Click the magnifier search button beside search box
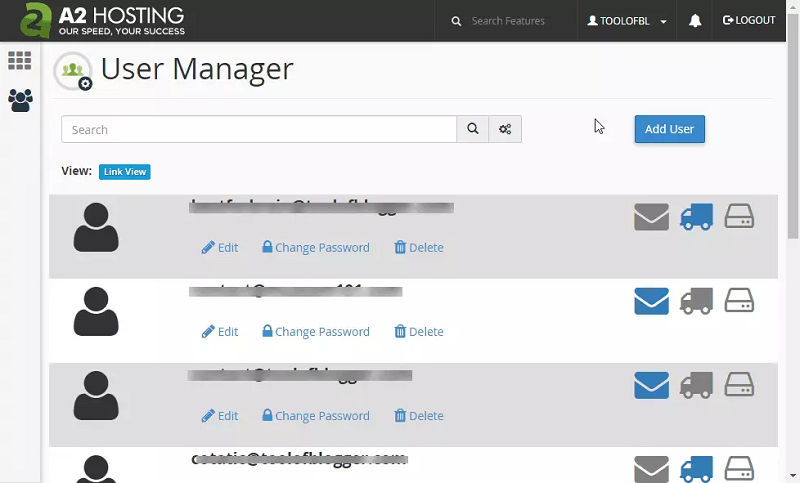The height and width of the screenshot is (483, 800). 473,129
